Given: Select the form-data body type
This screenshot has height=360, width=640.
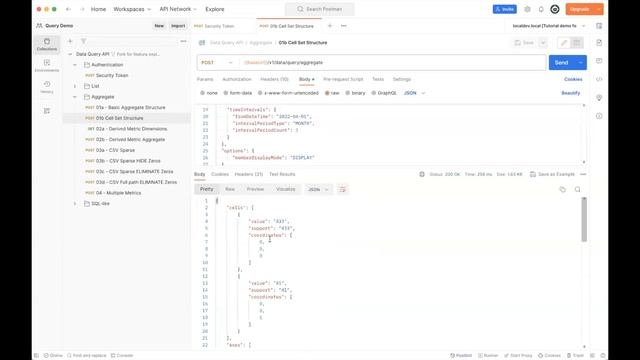Looking at the screenshot, I should [238, 93].
